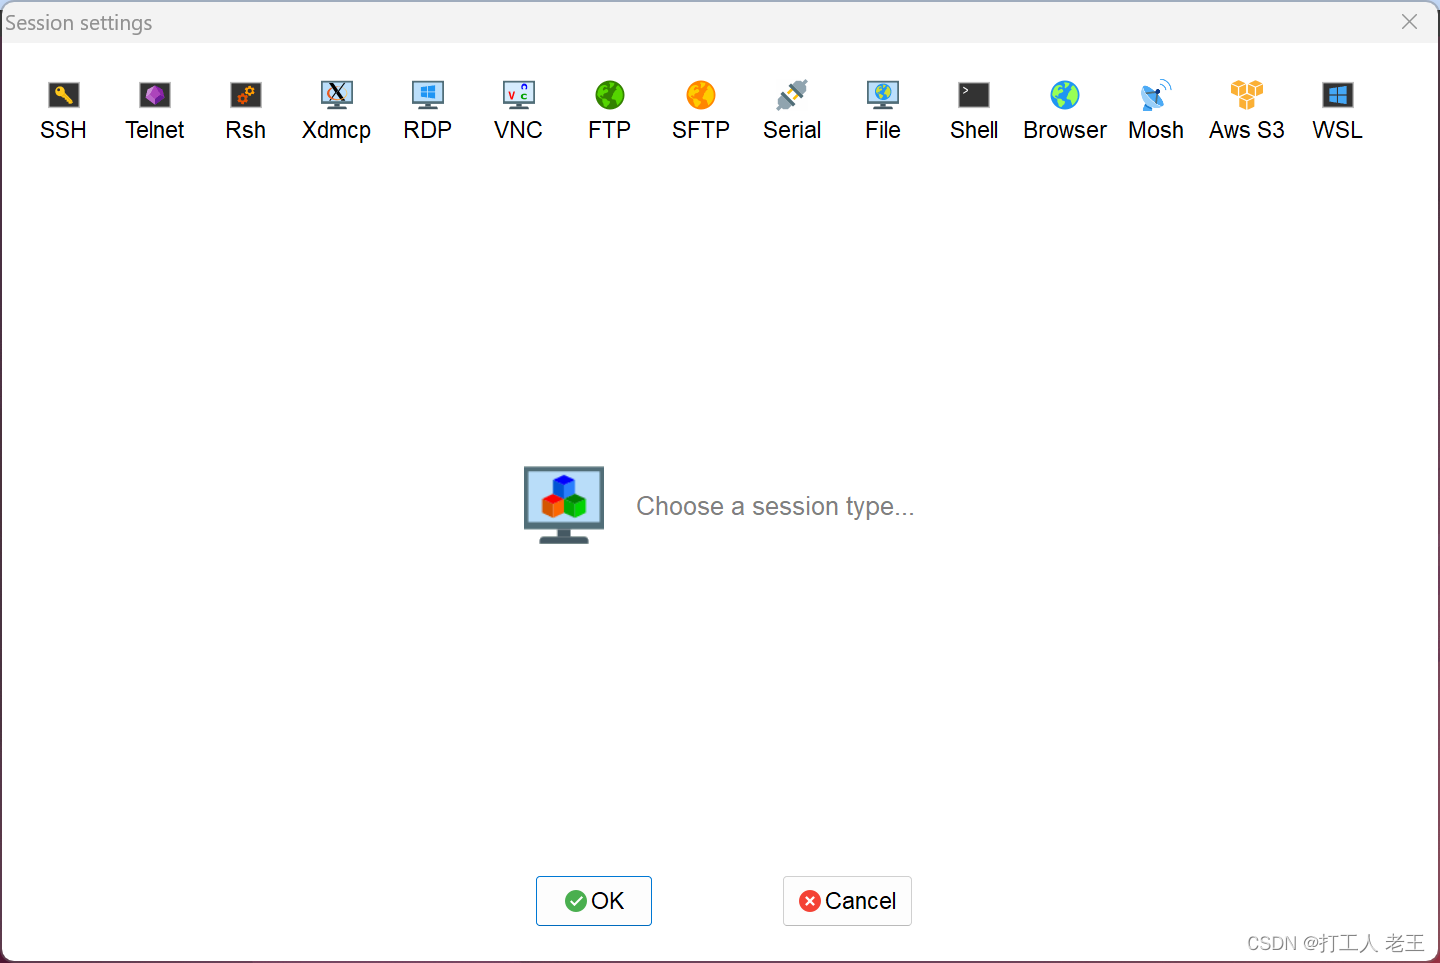Screen dimensions: 1440x963
Task: Select the Serial session icon
Action: tap(792, 111)
